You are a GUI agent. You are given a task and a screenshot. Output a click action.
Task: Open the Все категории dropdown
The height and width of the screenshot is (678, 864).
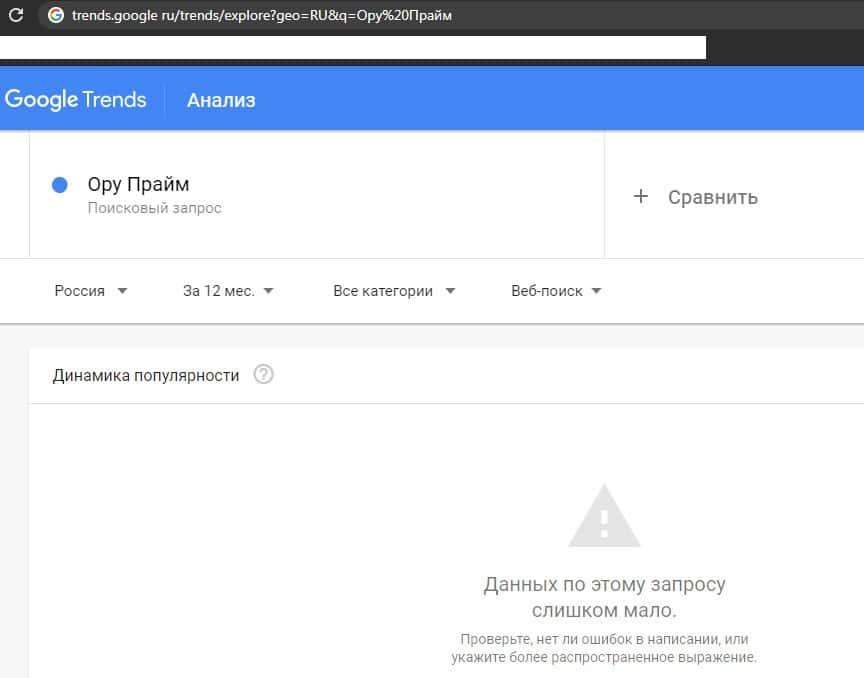[394, 291]
